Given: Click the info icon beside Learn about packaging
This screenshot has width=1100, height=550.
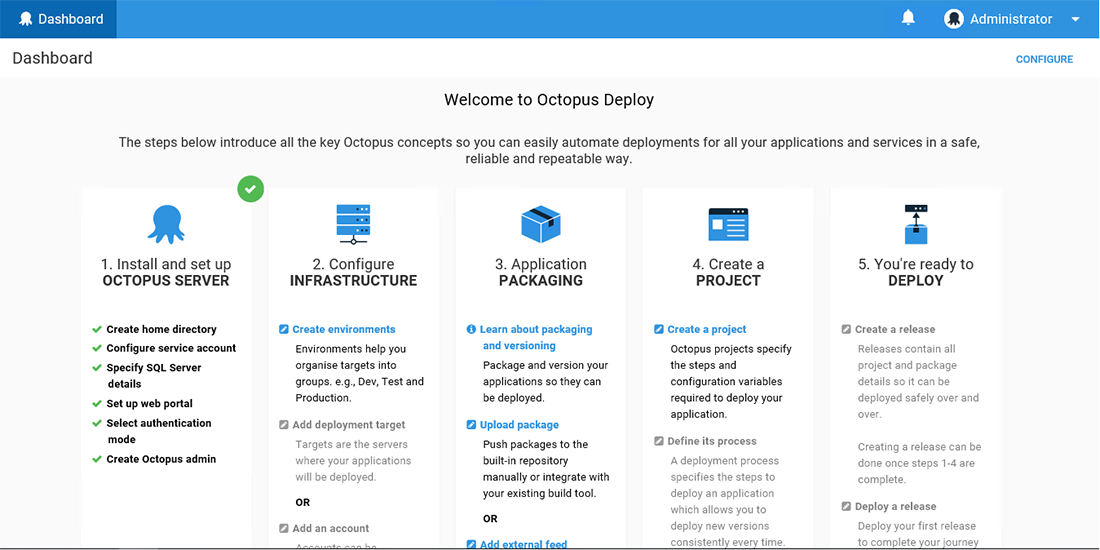Looking at the screenshot, I should click(x=471, y=329).
